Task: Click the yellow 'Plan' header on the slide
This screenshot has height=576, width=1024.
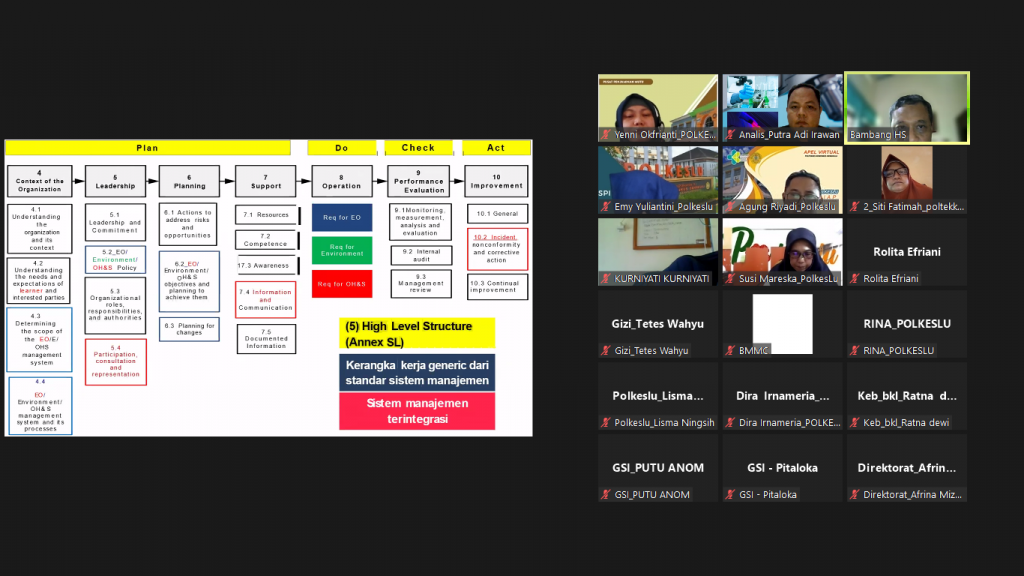Action: point(148,148)
